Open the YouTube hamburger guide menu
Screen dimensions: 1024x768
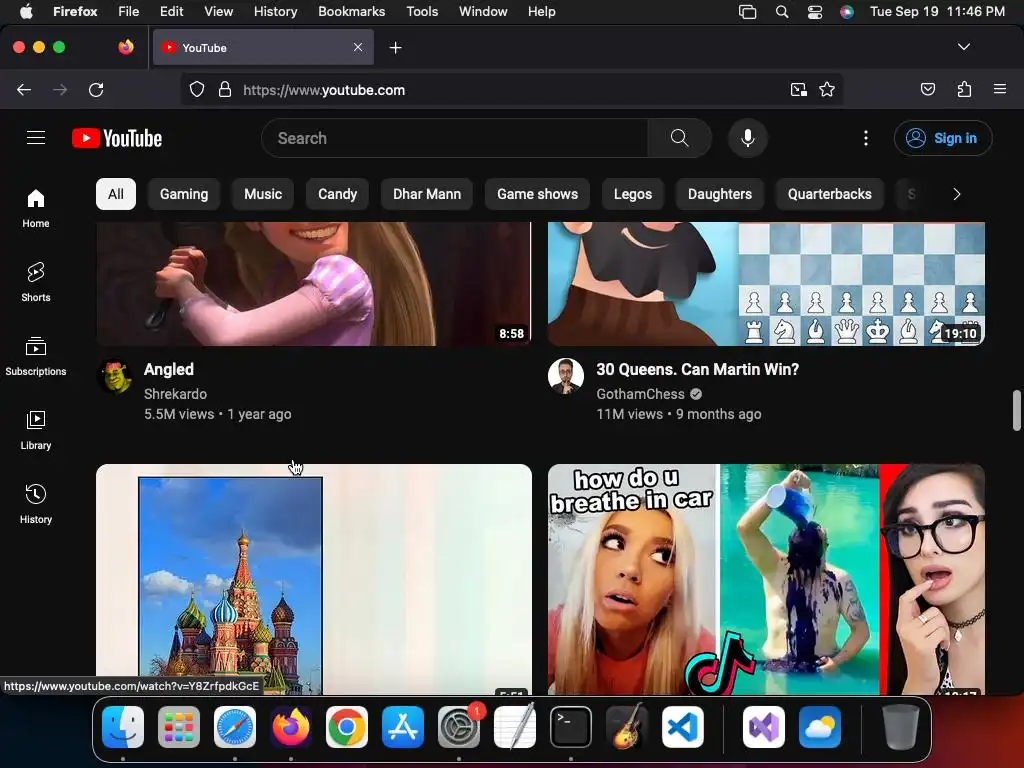coord(36,138)
